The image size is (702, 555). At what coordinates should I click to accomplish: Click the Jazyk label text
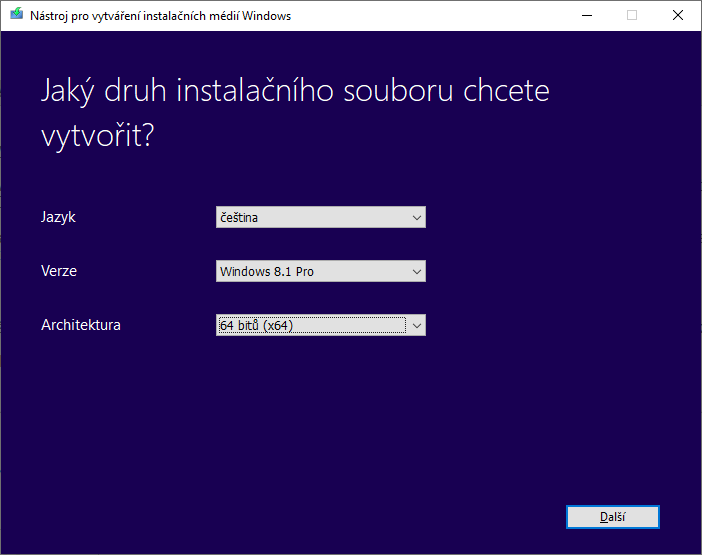[x=58, y=218]
